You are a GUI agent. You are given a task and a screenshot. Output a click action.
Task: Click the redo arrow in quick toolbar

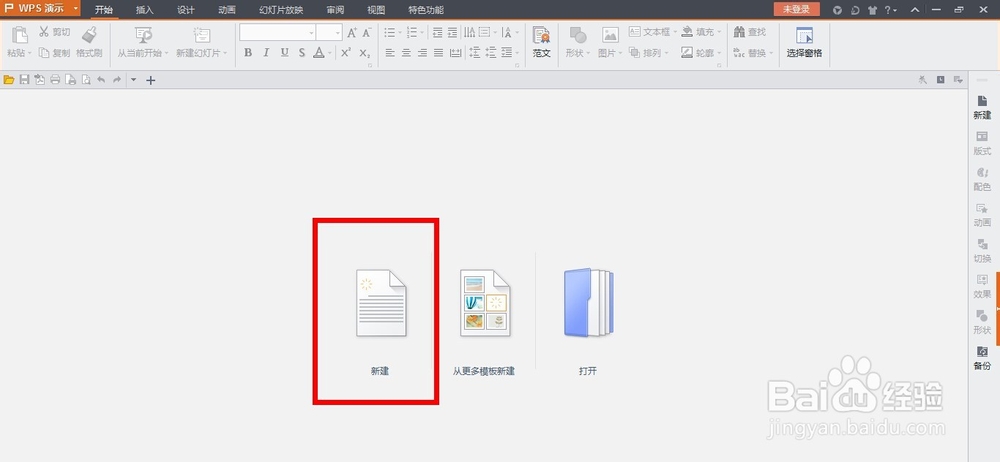117,80
